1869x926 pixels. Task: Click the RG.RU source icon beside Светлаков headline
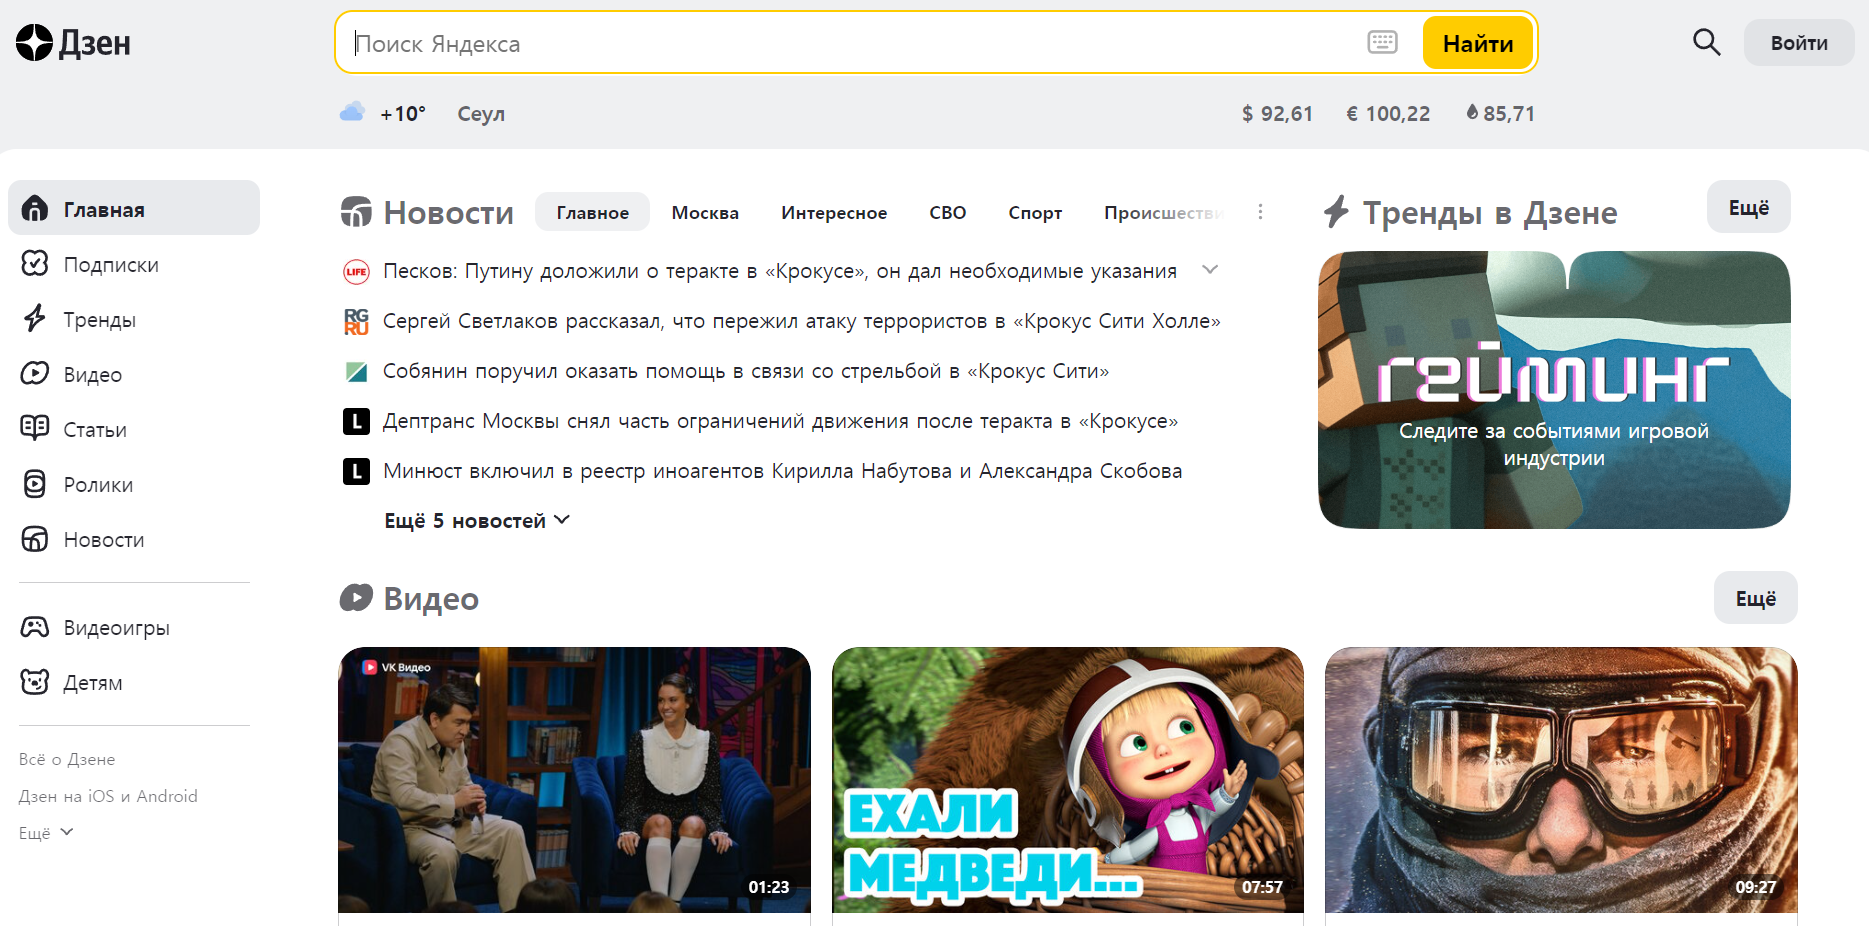point(356,321)
